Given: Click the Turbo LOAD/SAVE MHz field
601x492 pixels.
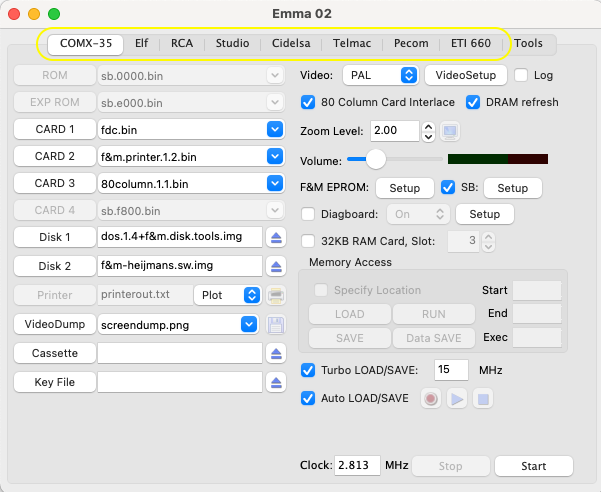Looking at the screenshot, I should (x=451, y=370).
